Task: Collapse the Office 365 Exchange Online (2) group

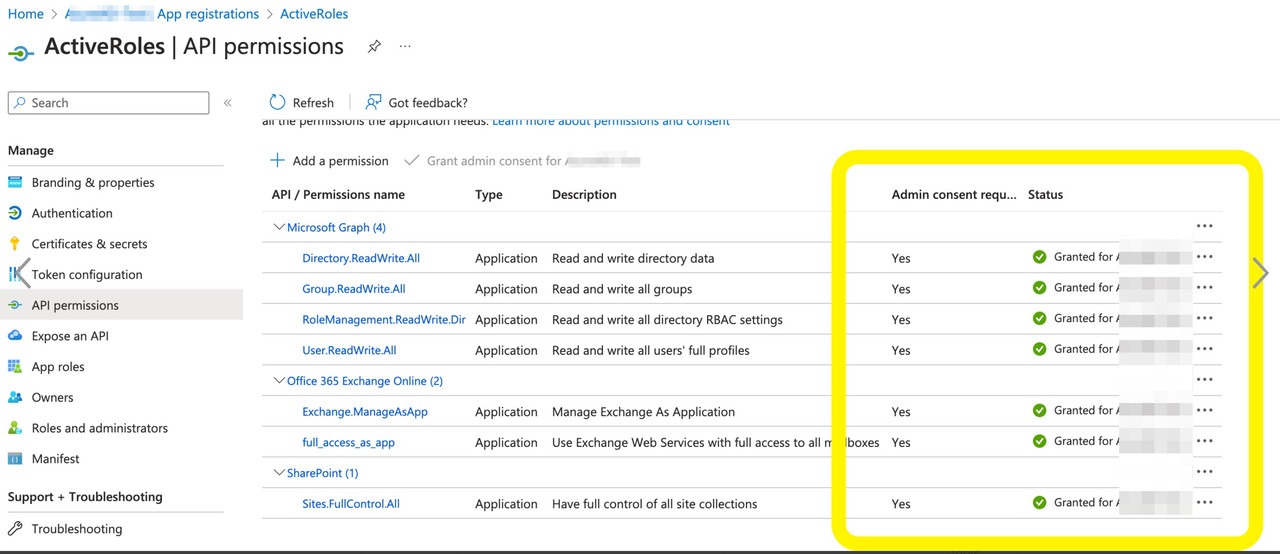Action: pos(279,381)
